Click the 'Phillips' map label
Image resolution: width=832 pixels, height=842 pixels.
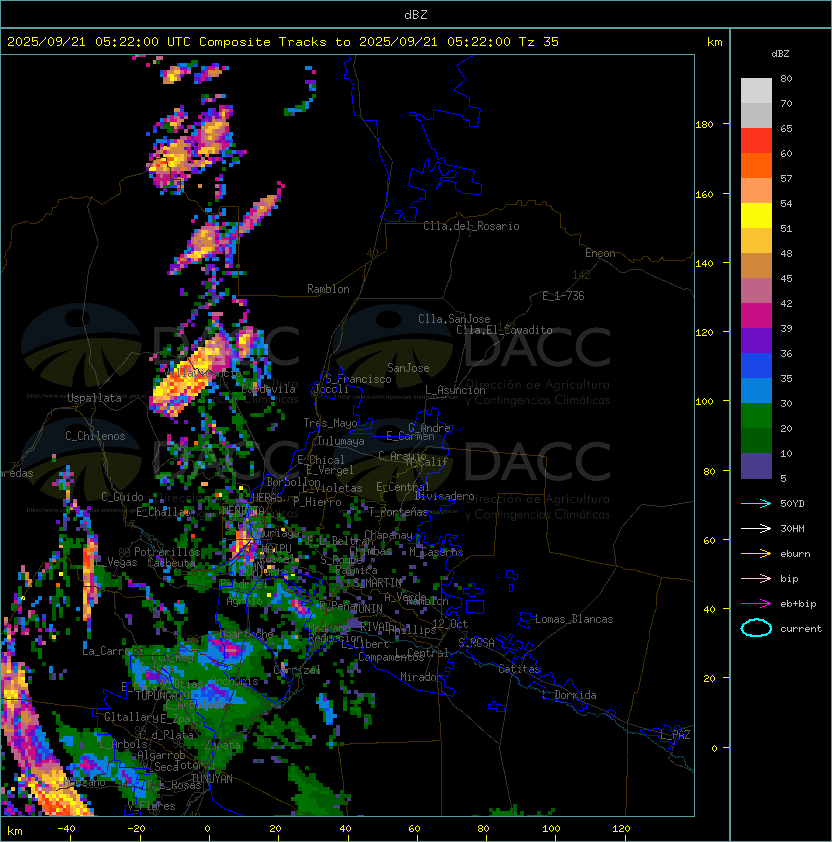(x=413, y=630)
